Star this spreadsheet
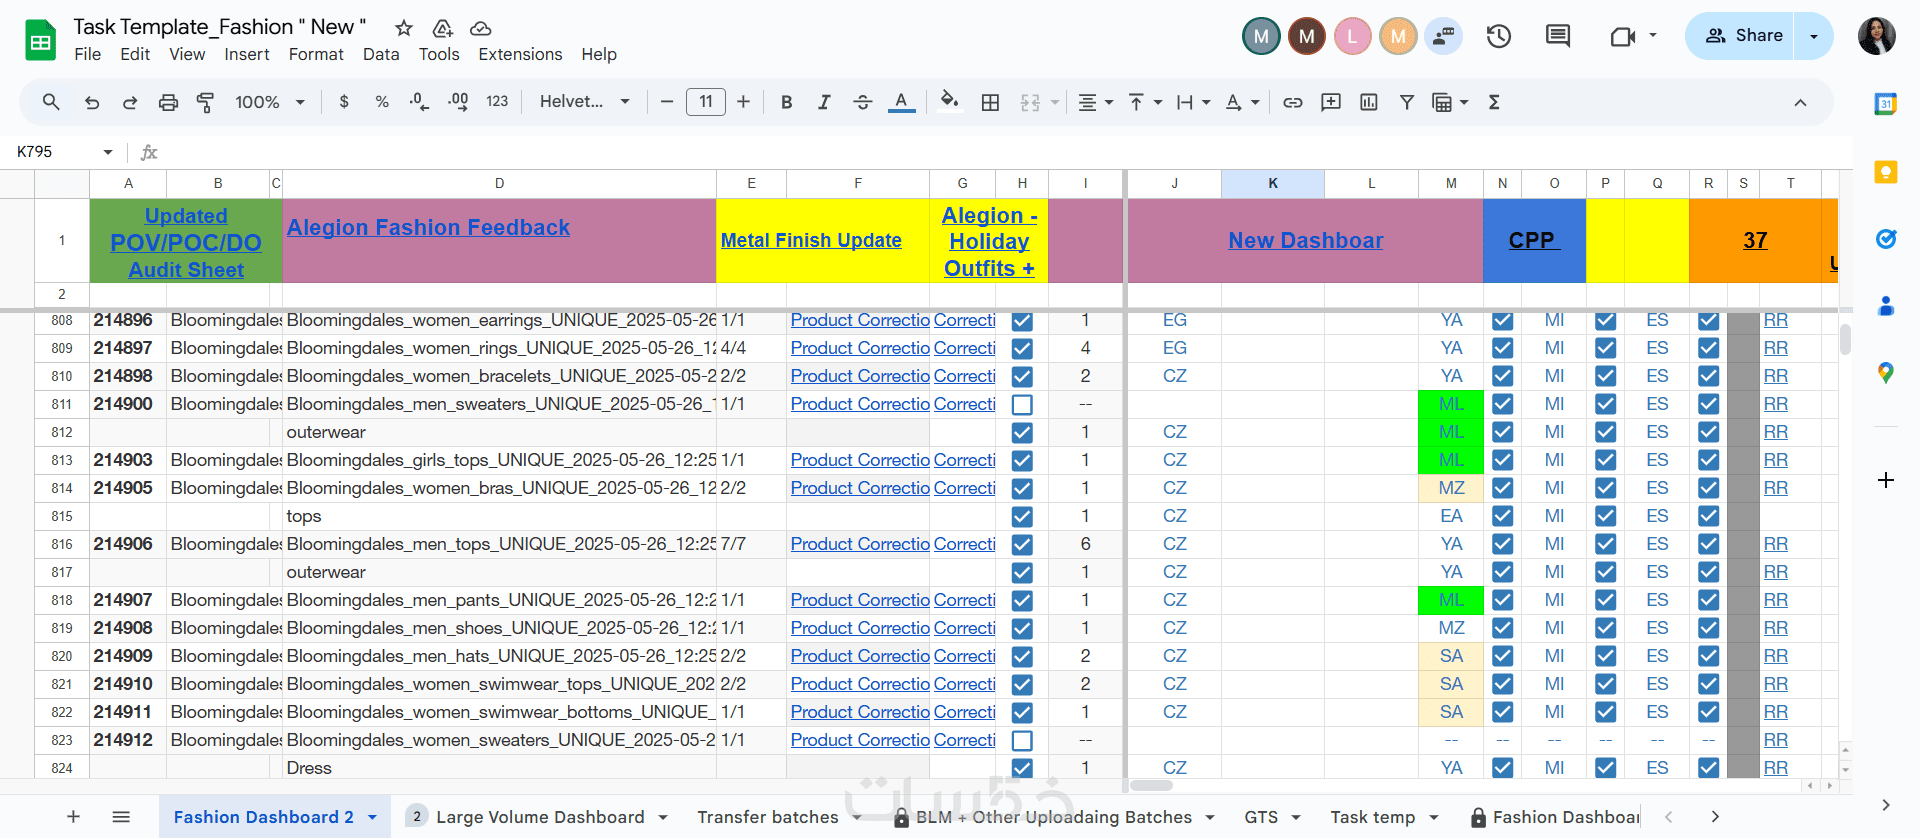1920x839 pixels. [404, 28]
